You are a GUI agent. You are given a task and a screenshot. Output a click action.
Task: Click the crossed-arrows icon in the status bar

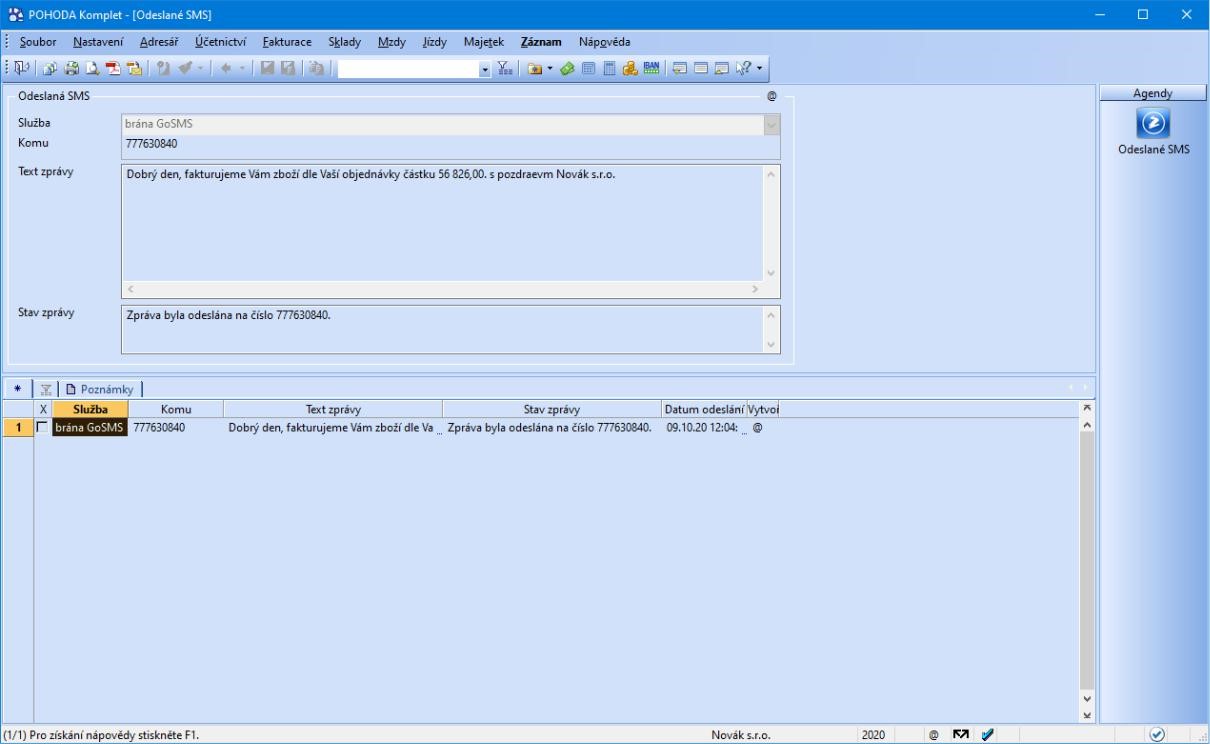point(960,735)
